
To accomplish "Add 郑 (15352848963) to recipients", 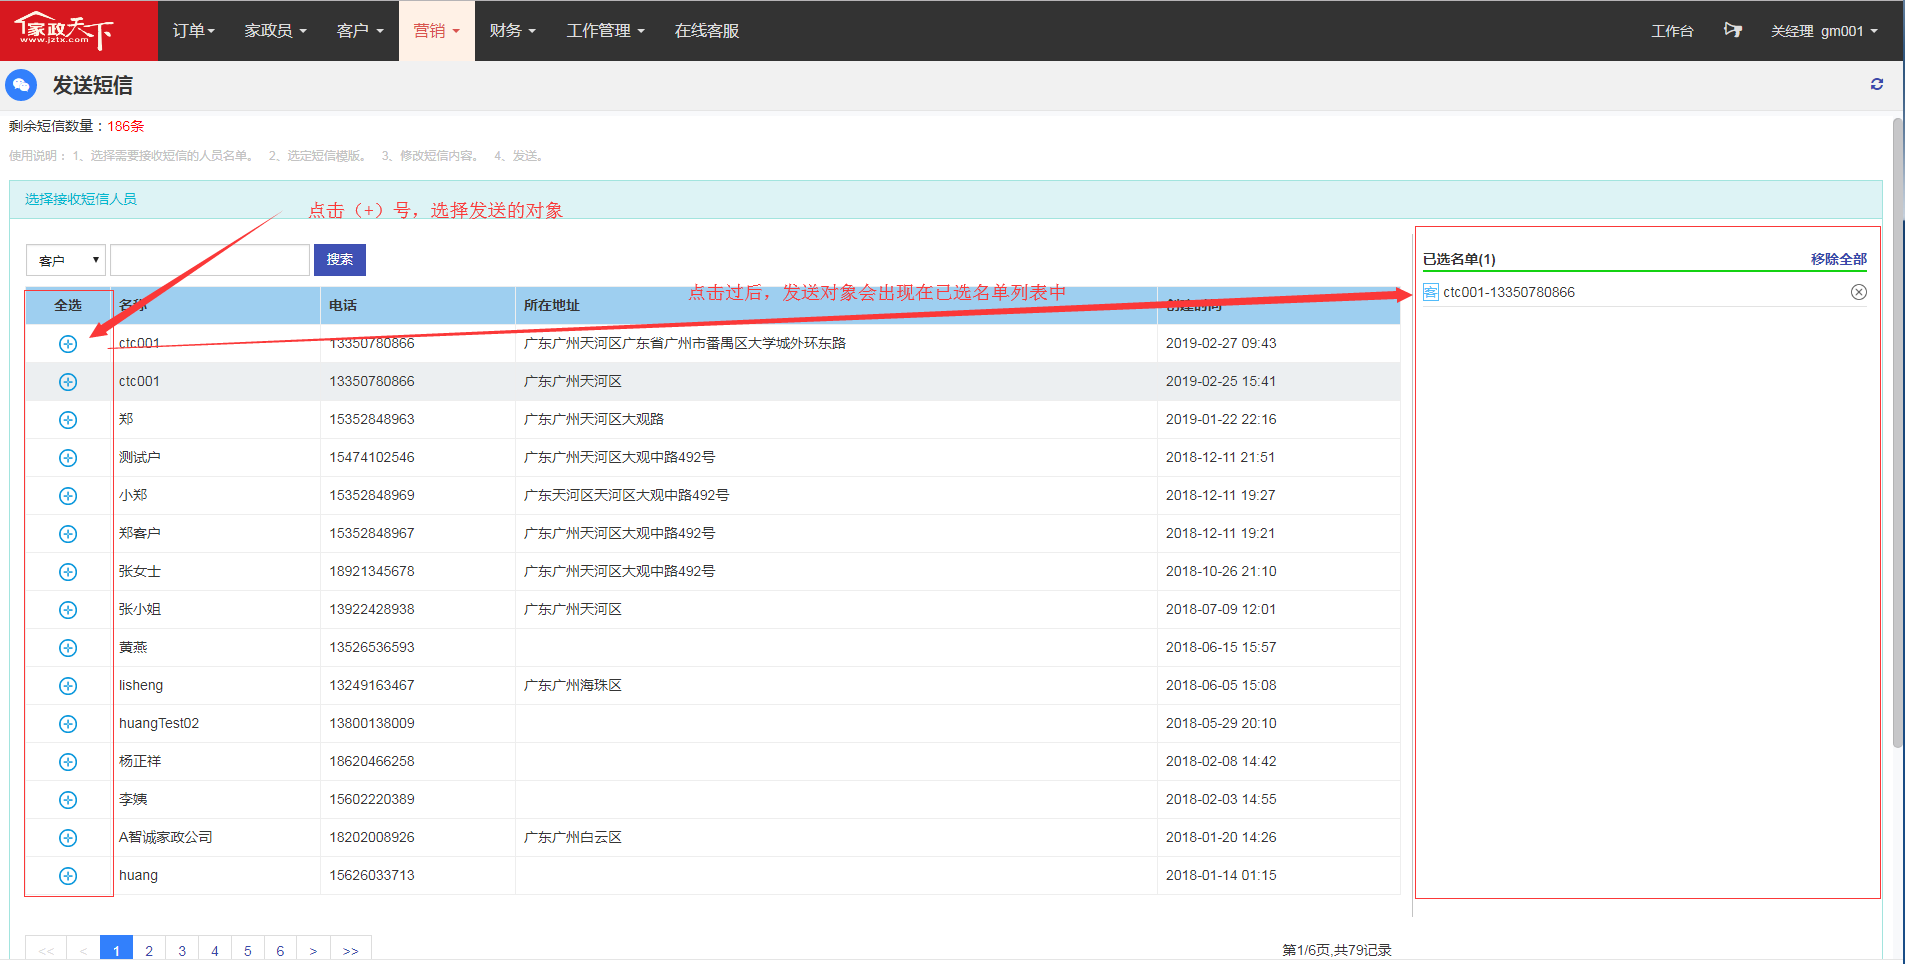I will (68, 420).
